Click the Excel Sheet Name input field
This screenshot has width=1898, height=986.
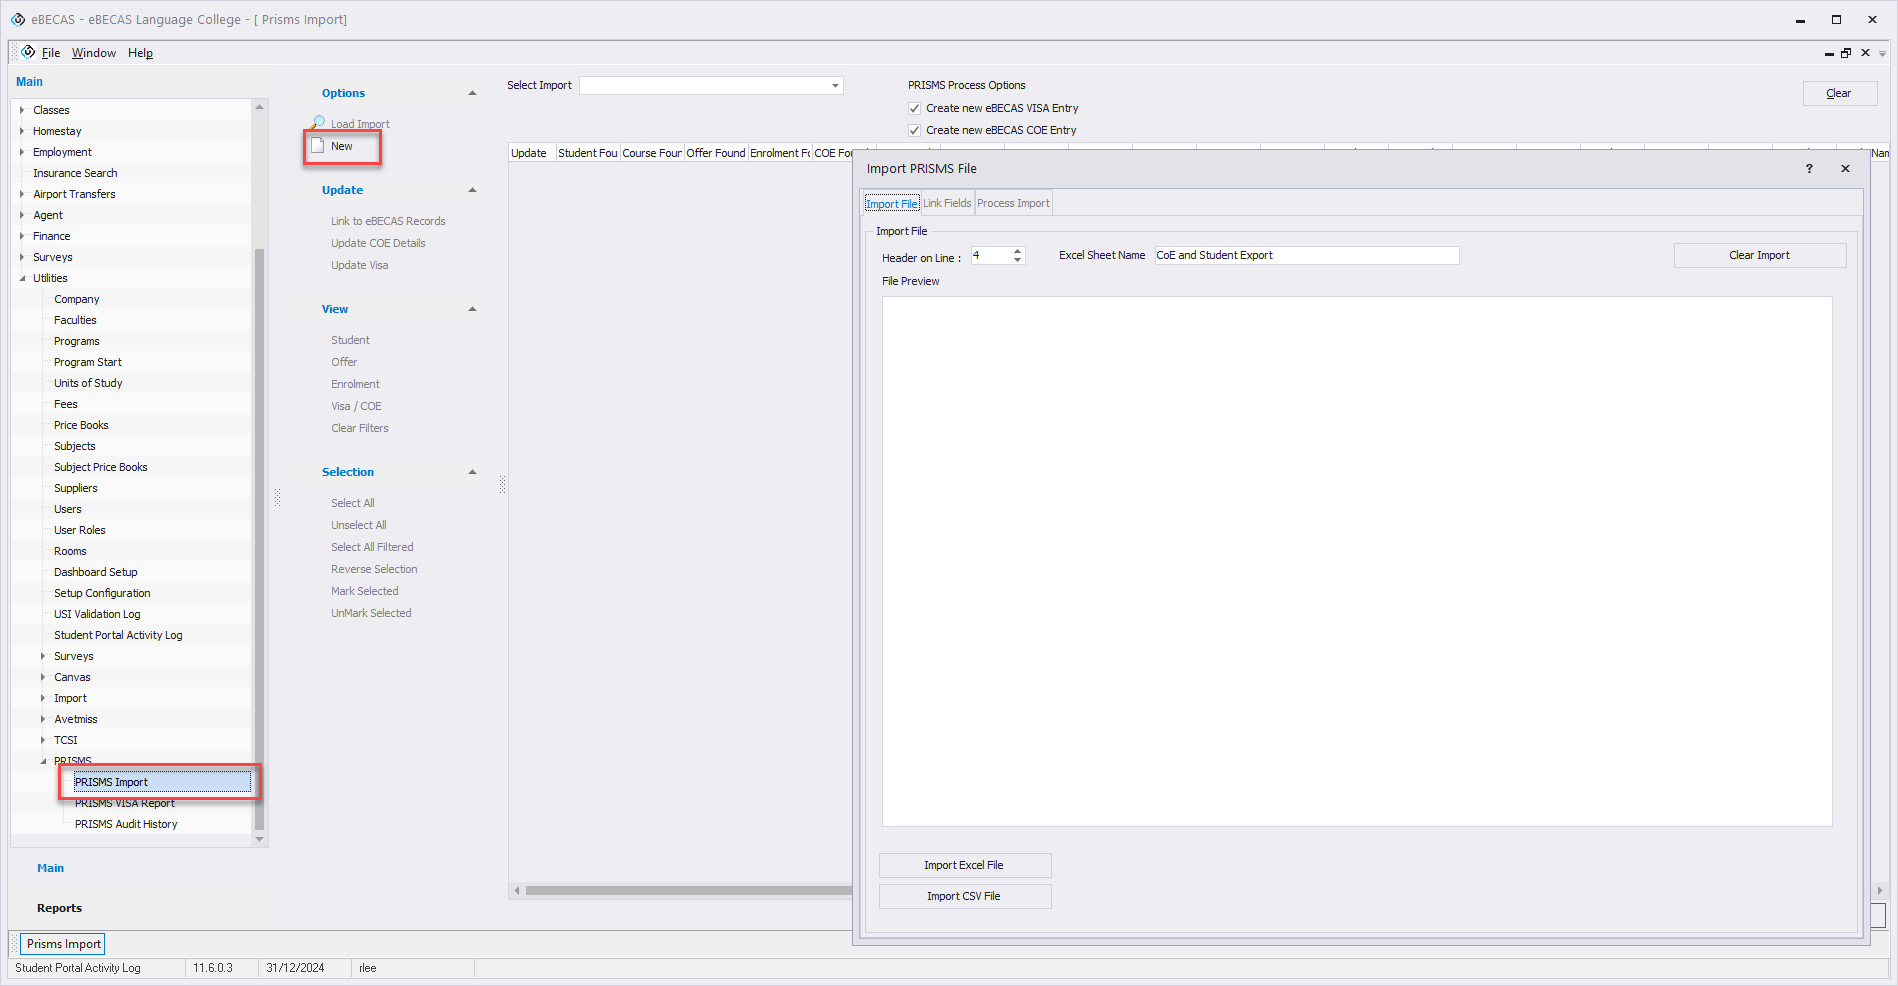pos(1306,255)
